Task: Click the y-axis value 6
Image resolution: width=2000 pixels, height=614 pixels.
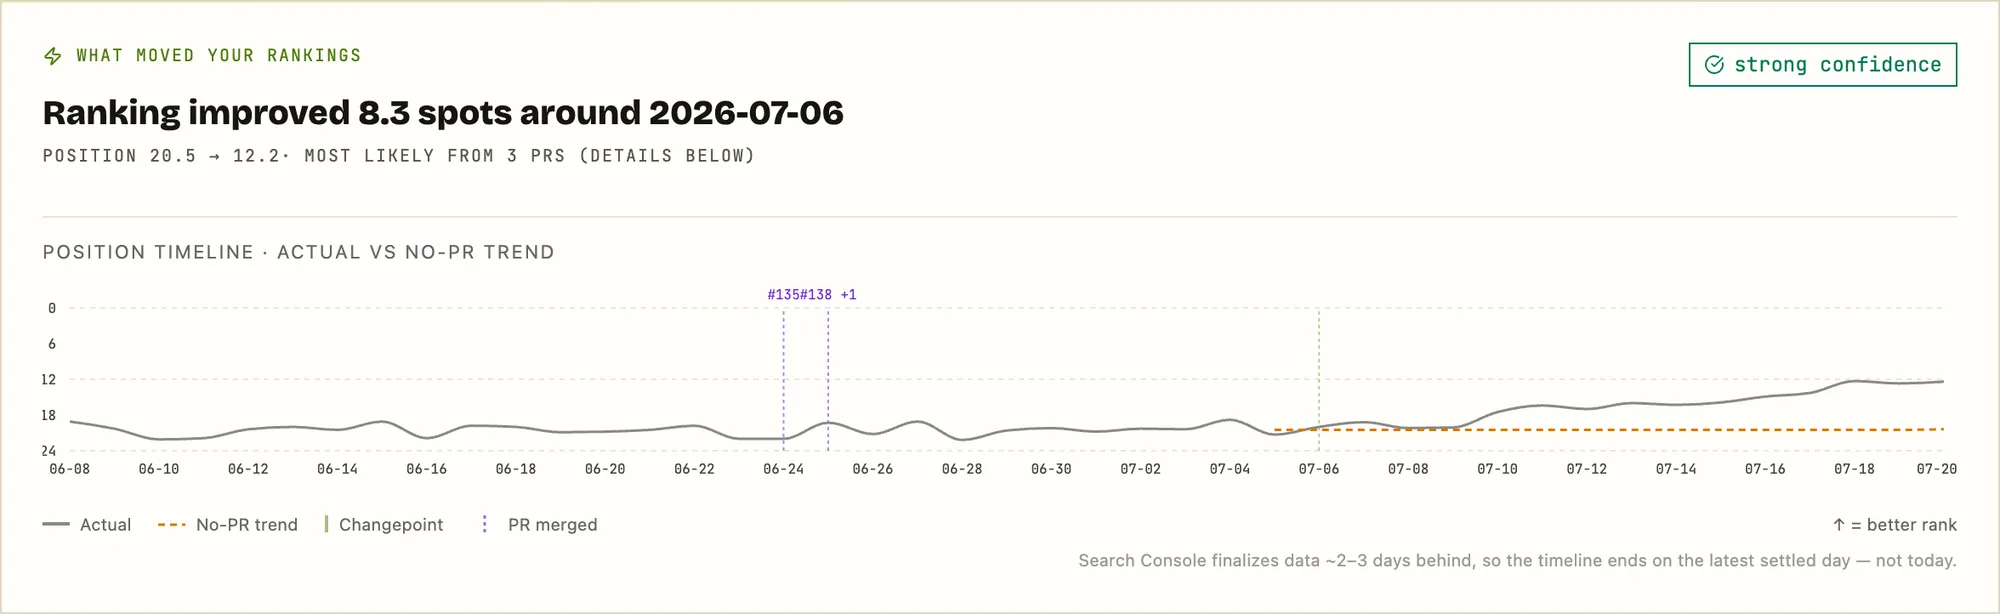Action: point(52,344)
